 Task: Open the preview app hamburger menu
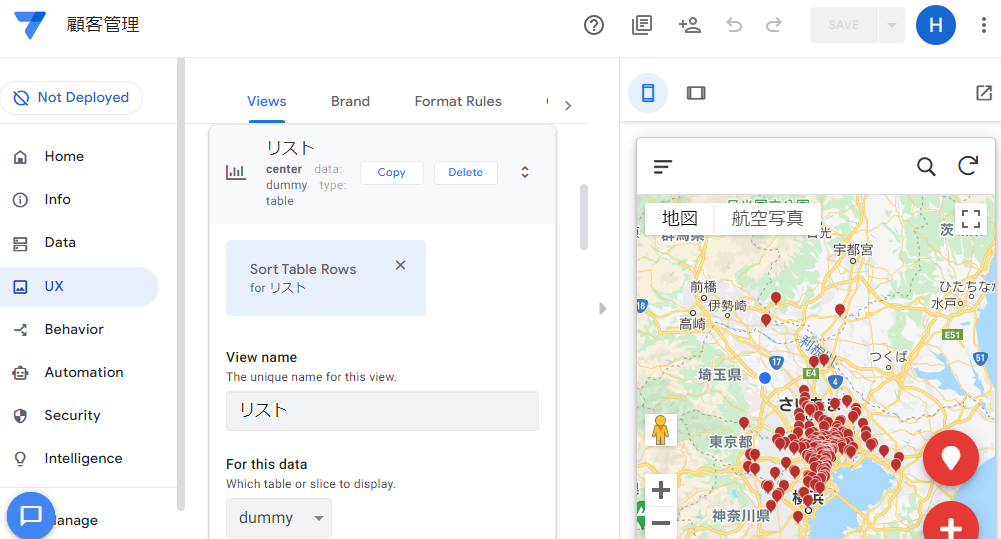(663, 167)
